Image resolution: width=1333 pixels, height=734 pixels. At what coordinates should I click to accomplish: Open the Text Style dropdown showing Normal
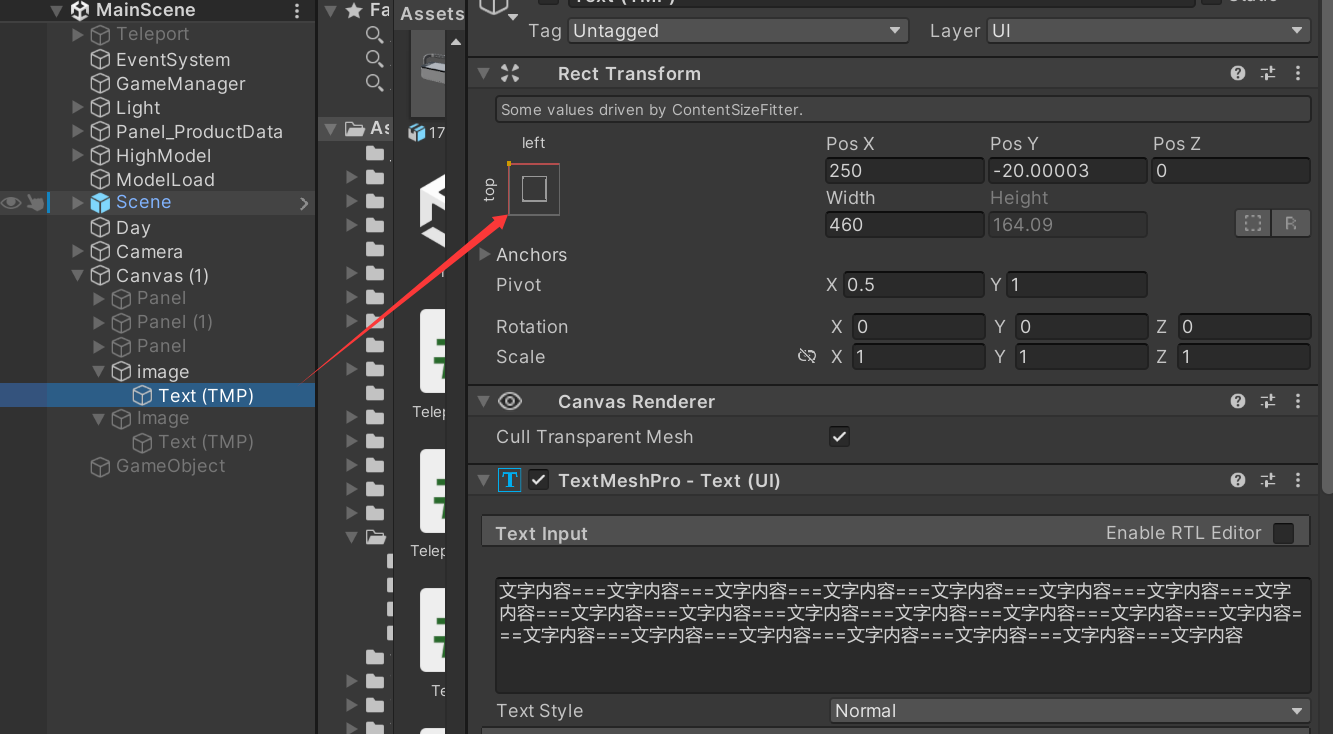coord(1070,711)
